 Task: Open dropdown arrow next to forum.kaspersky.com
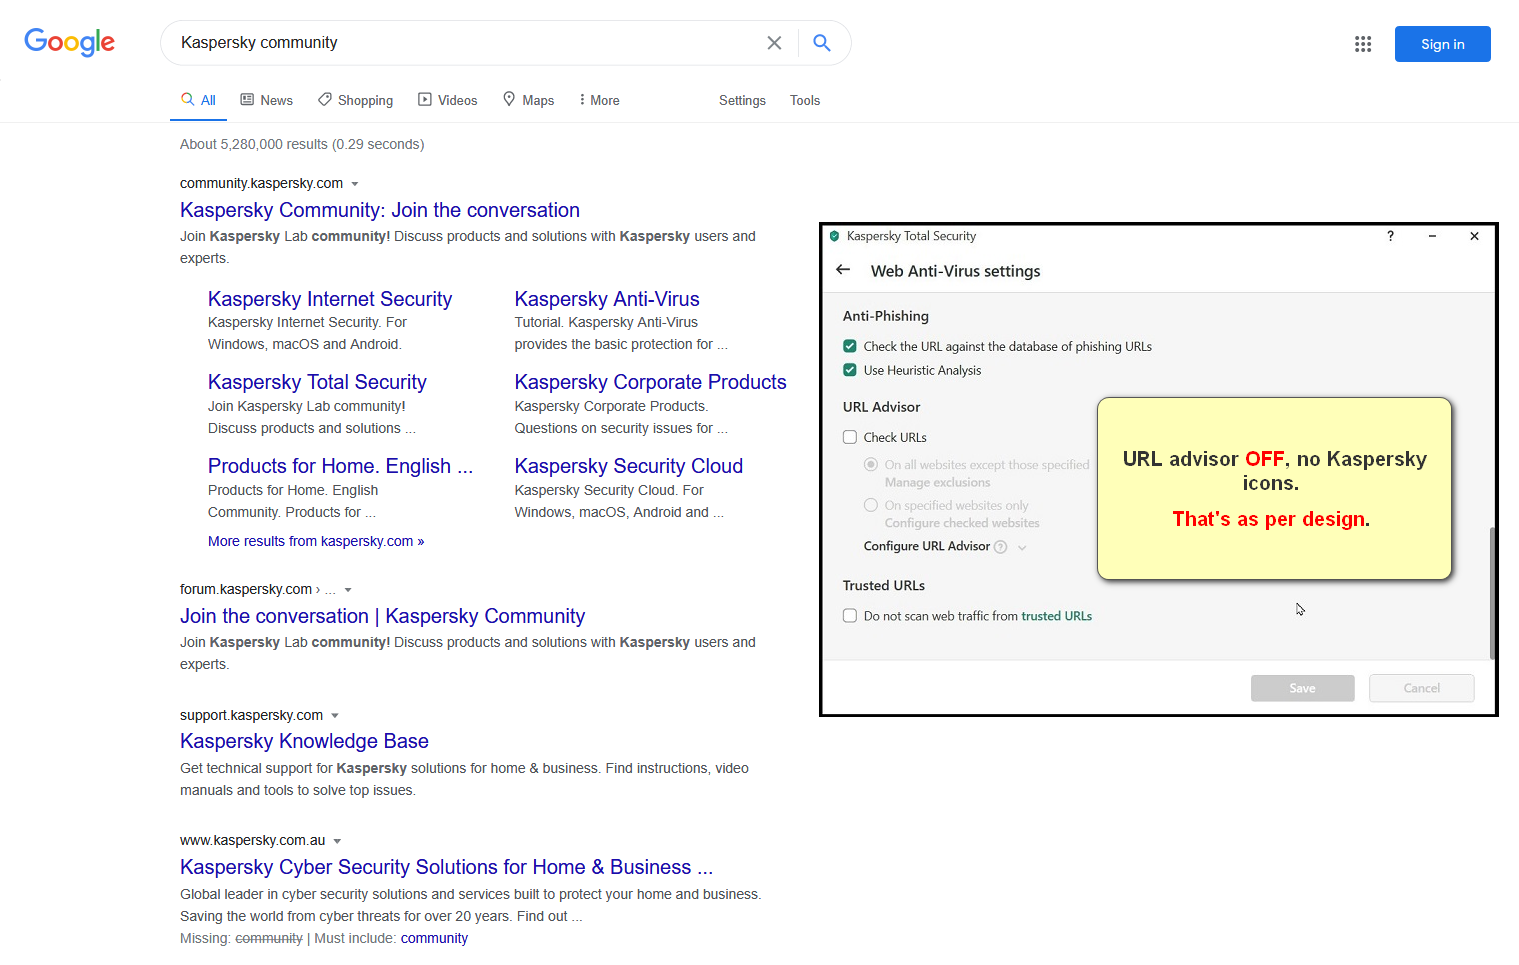coord(348,590)
